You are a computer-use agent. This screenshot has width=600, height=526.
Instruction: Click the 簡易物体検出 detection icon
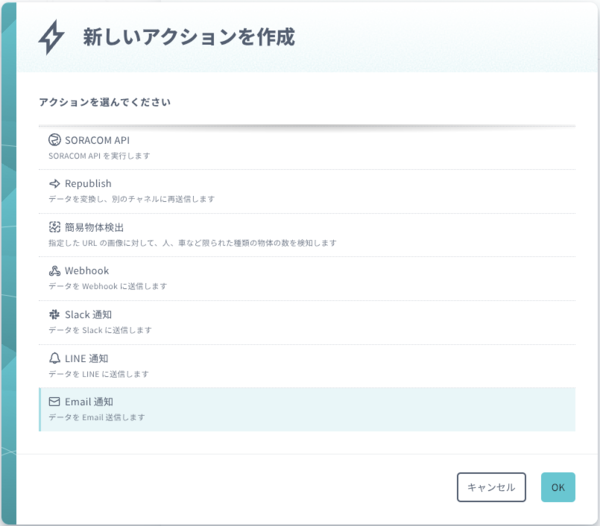click(54, 227)
